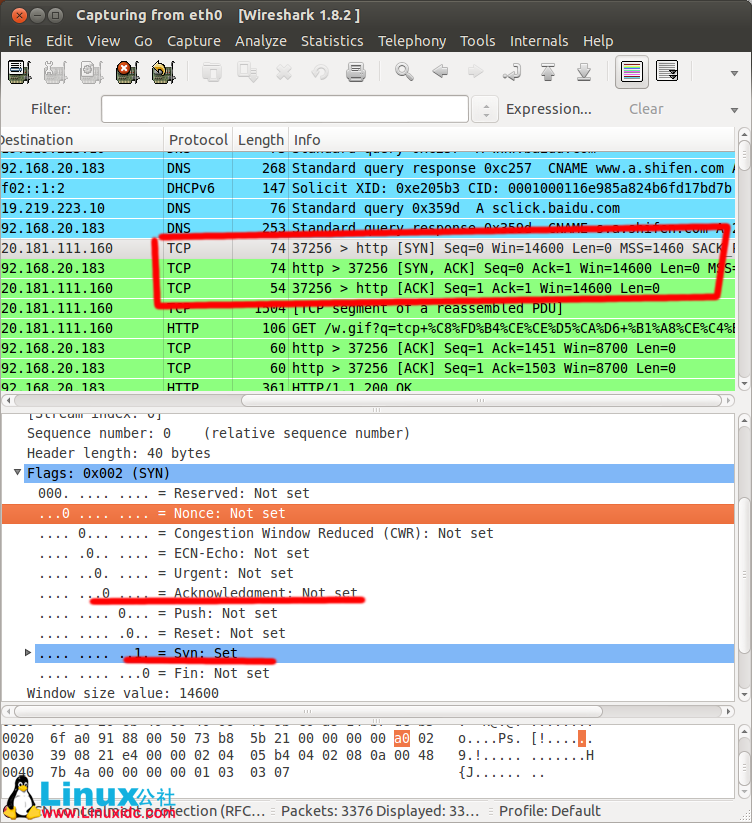Open the Edit menu
The width and height of the screenshot is (752, 823).
pyautogui.click(x=59, y=41)
